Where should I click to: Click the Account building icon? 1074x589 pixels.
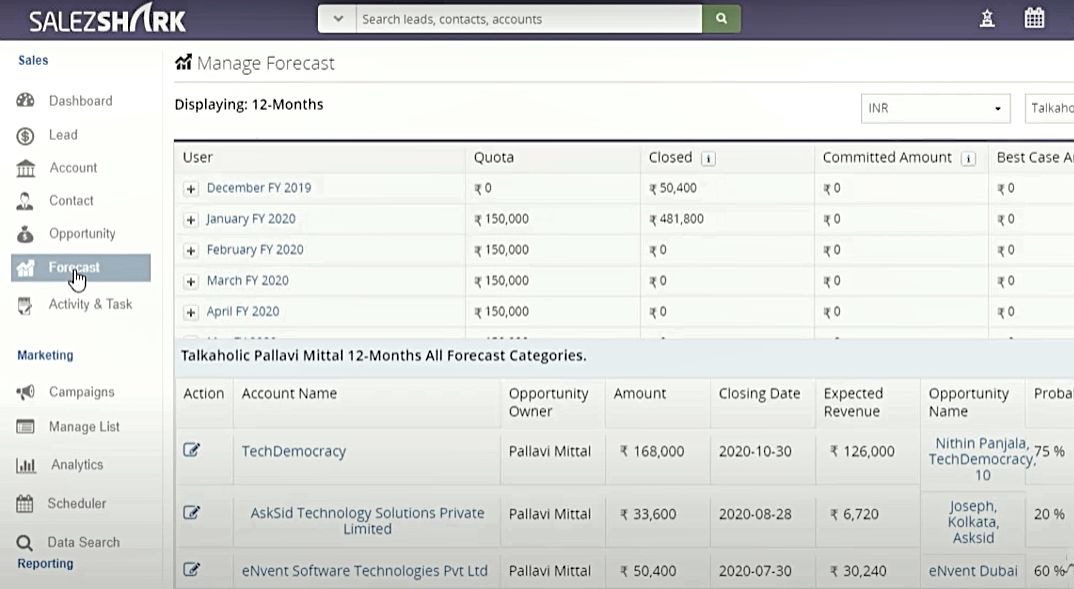coord(25,168)
